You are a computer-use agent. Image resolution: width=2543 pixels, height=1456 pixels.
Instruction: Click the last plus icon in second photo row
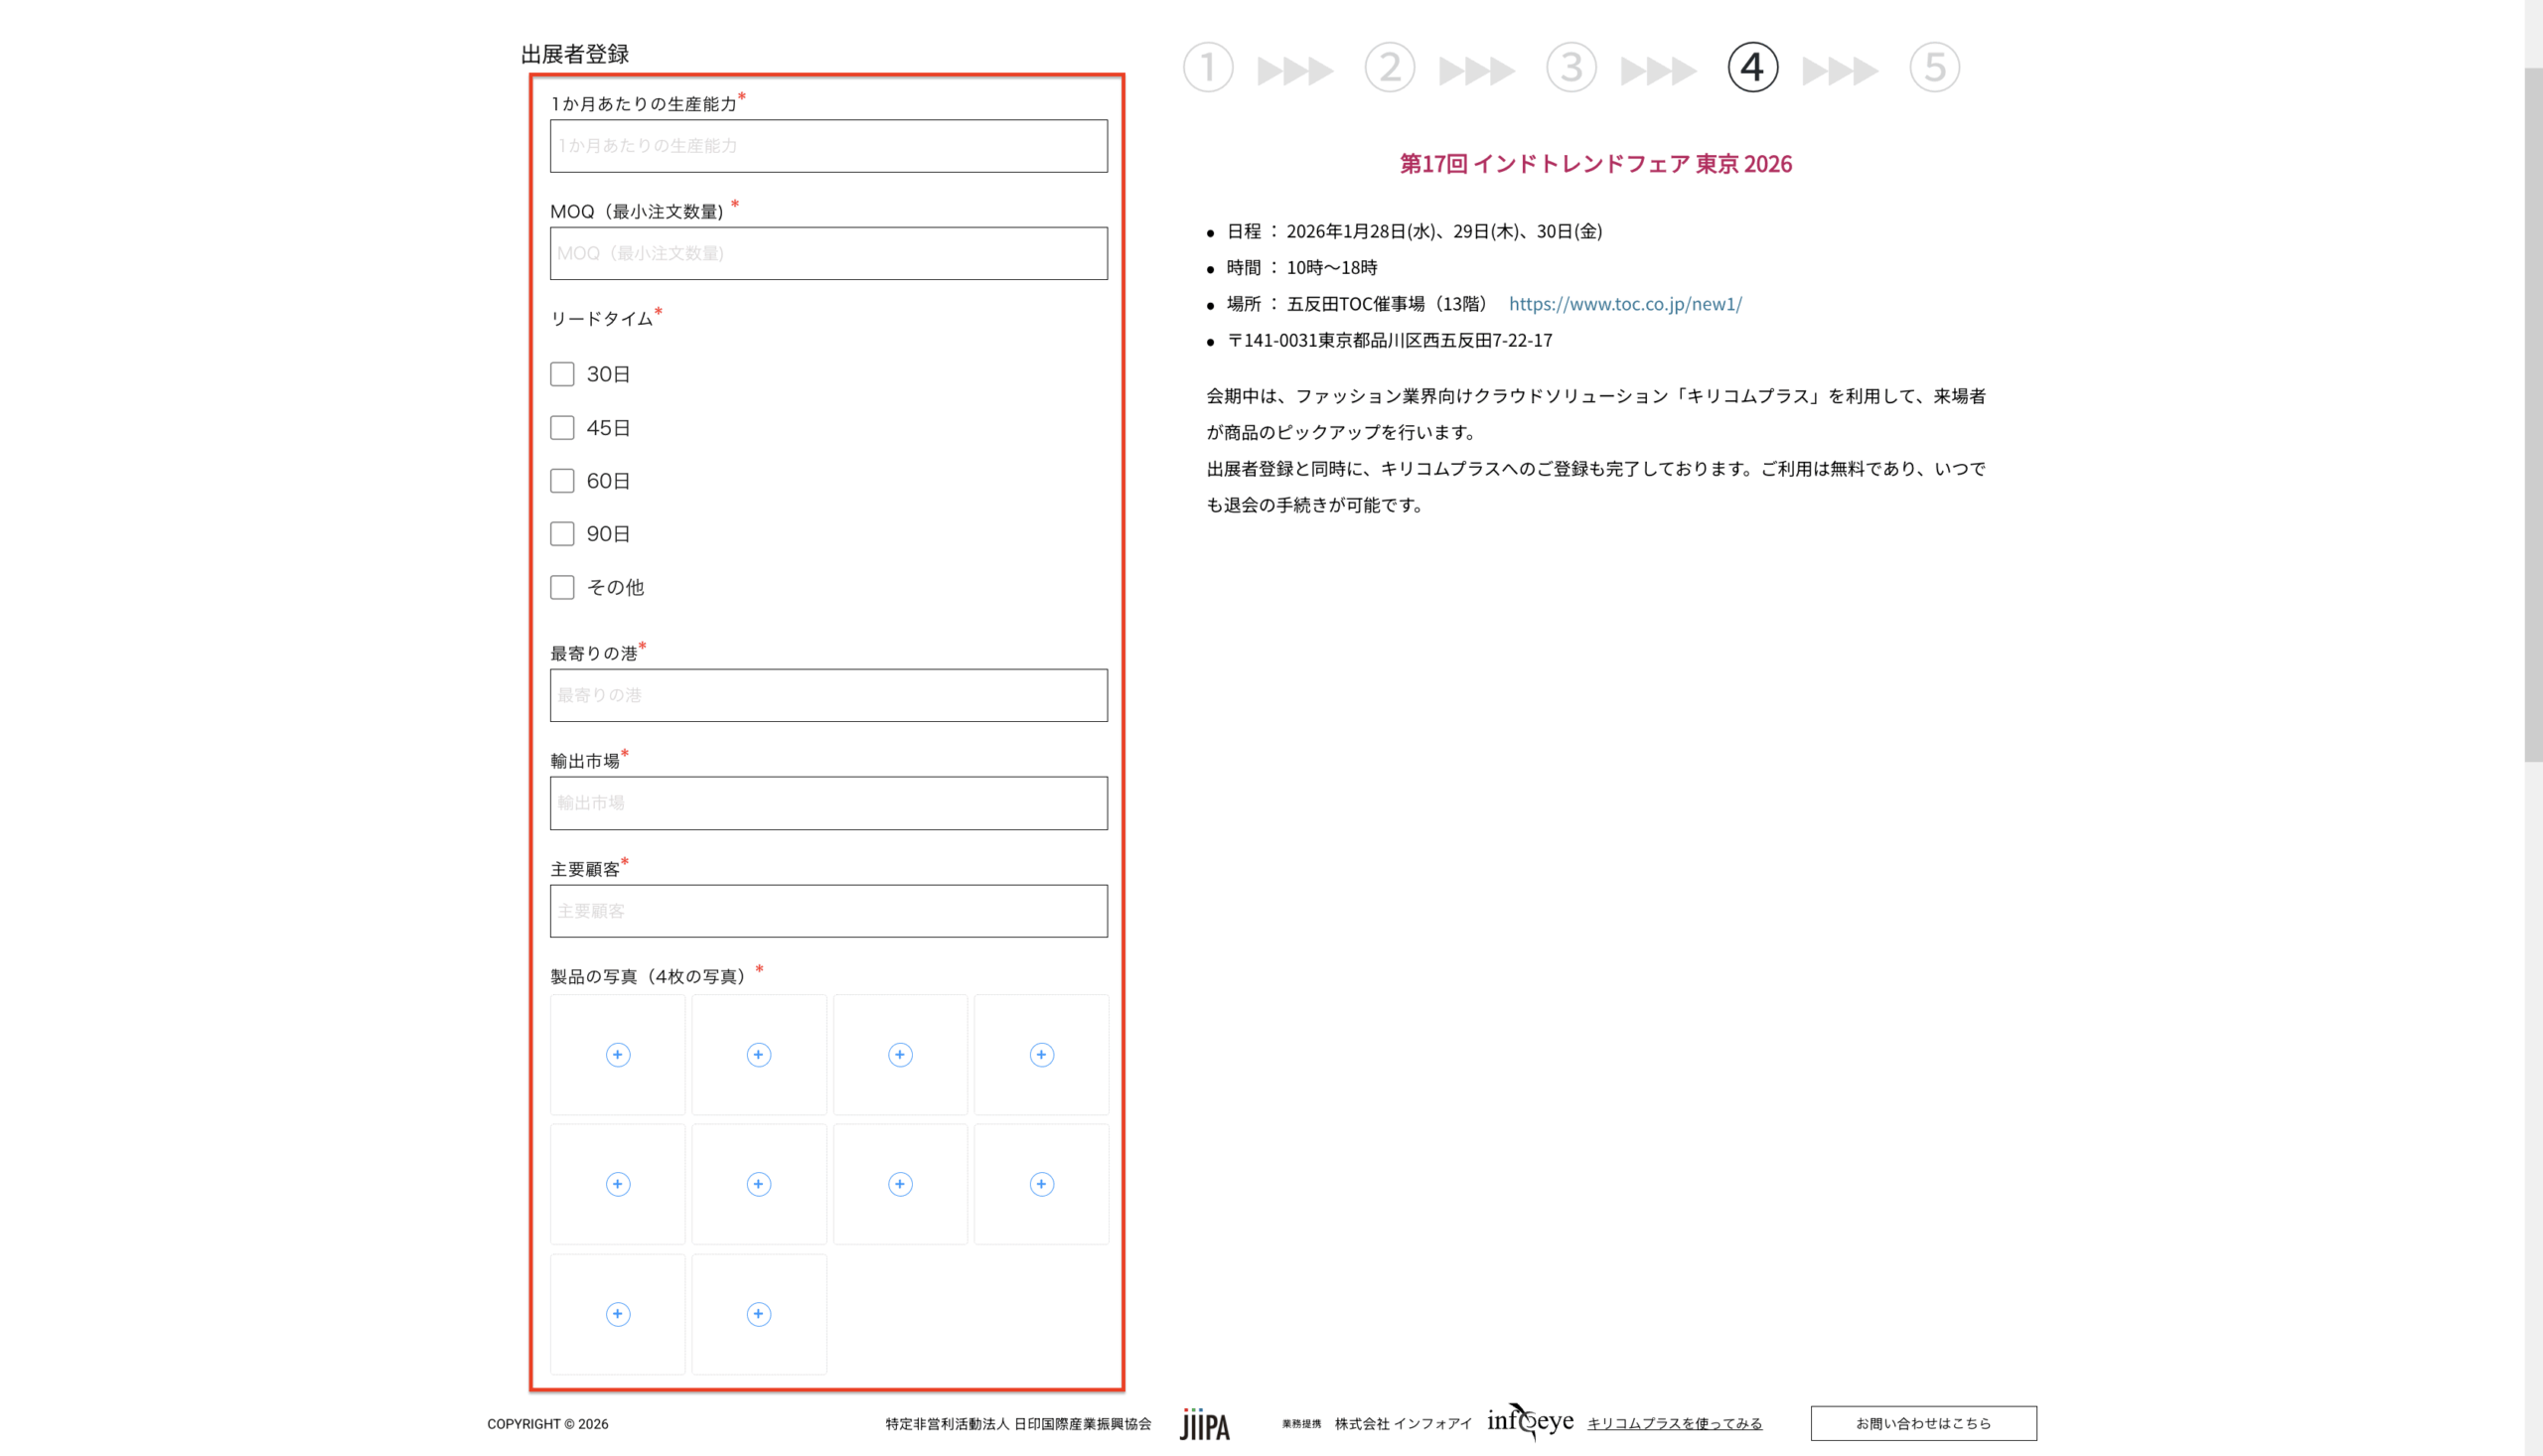[1041, 1184]
